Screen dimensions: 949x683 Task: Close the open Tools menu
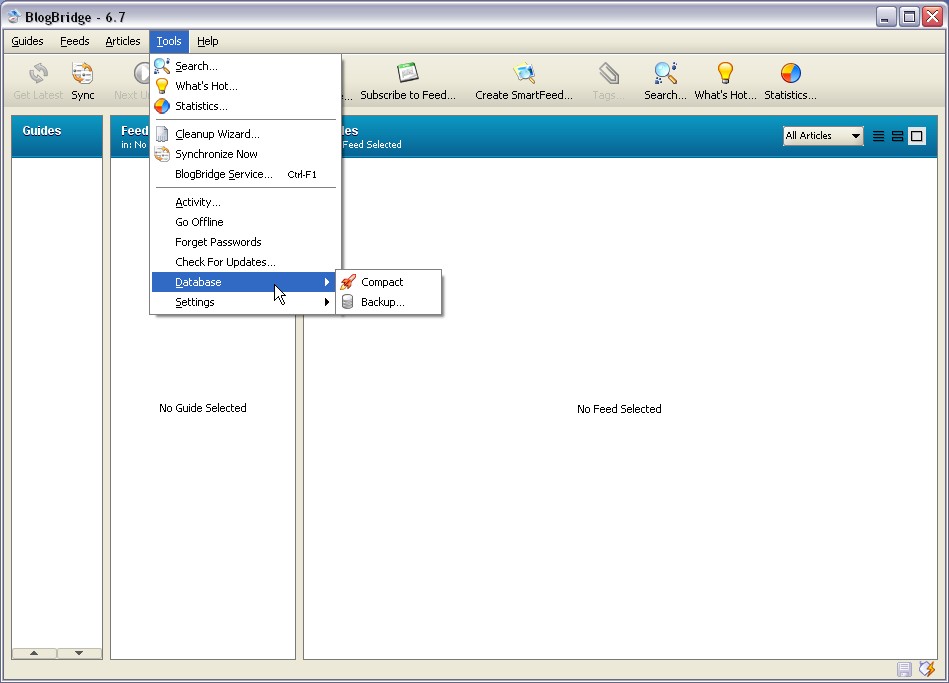pos(169,41)
